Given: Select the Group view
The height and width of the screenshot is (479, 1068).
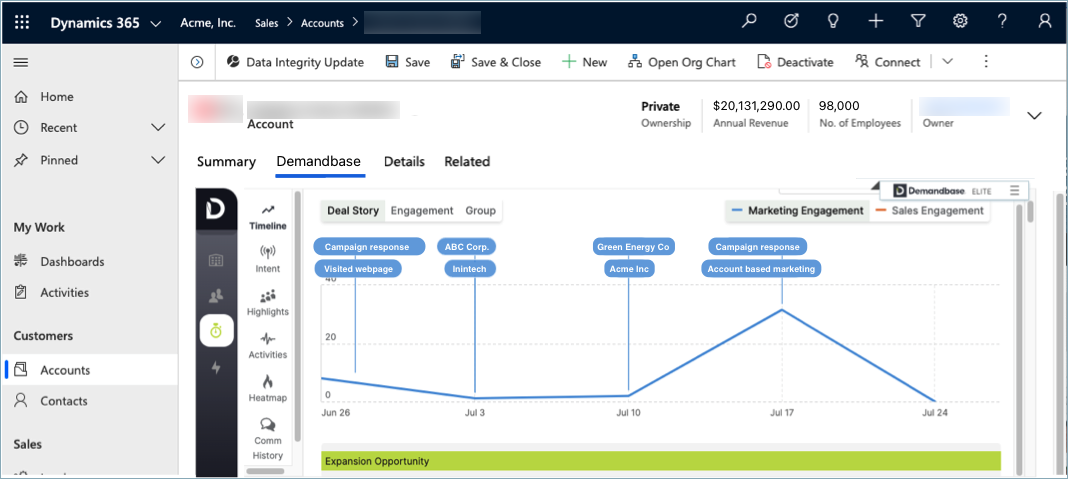Looking at the screenshot, I should pyautogui.click(x=480, y=211).
